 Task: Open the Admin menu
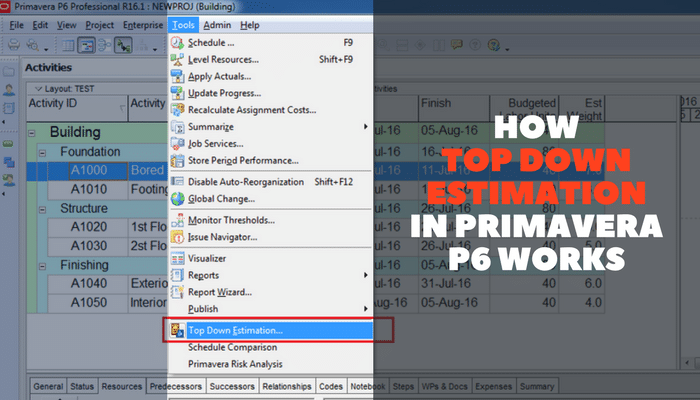click(217, 25)
